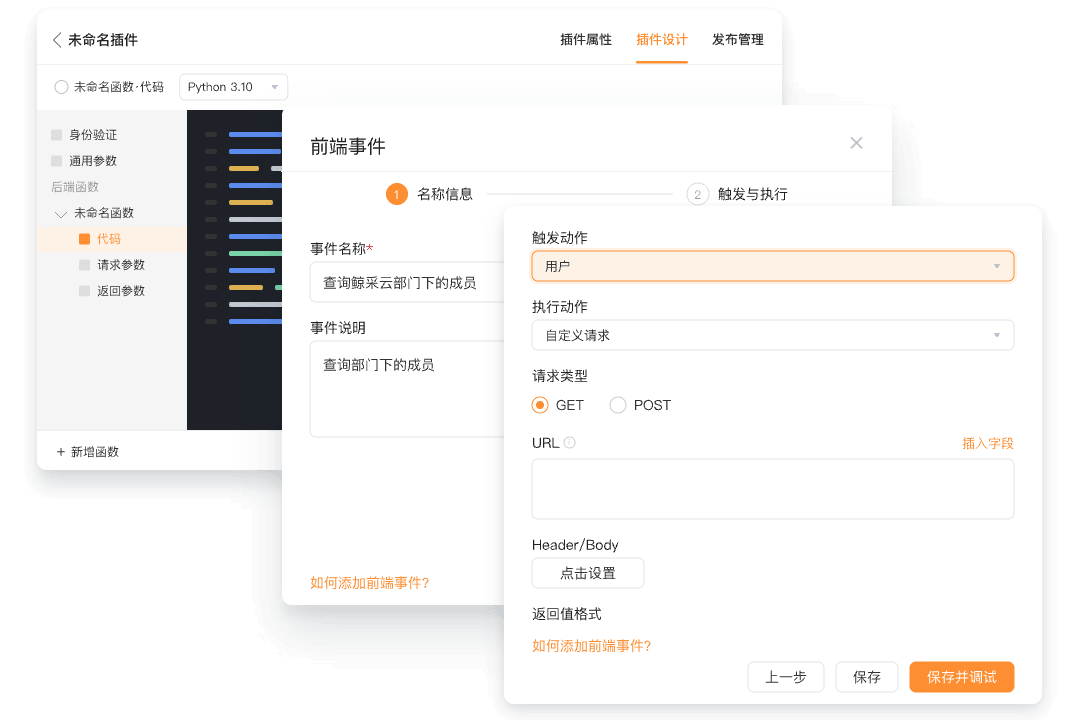Viewport: 1080px width, 720px height.
Task: Click the 保存并调试 button
Action: (x=962, y=677)
